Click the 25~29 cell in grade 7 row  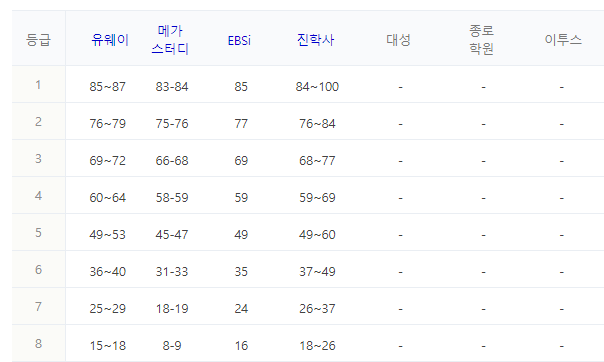(107, 308)
